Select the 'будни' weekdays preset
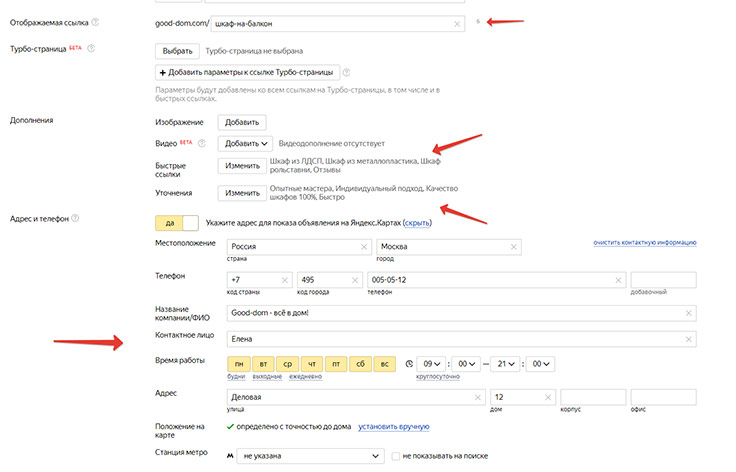Screen dimensions: 736x472 236,377
